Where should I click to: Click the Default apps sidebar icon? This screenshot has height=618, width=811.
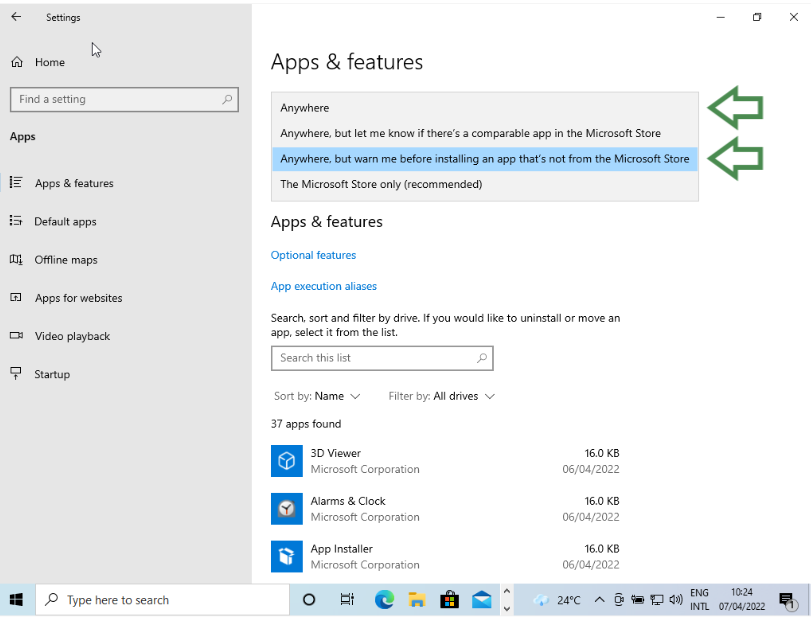[16, 221]
